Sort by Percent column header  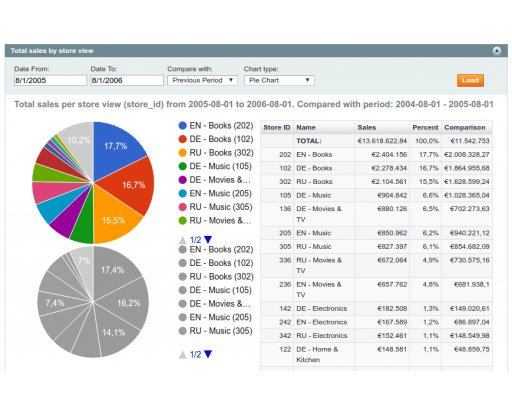425,127
